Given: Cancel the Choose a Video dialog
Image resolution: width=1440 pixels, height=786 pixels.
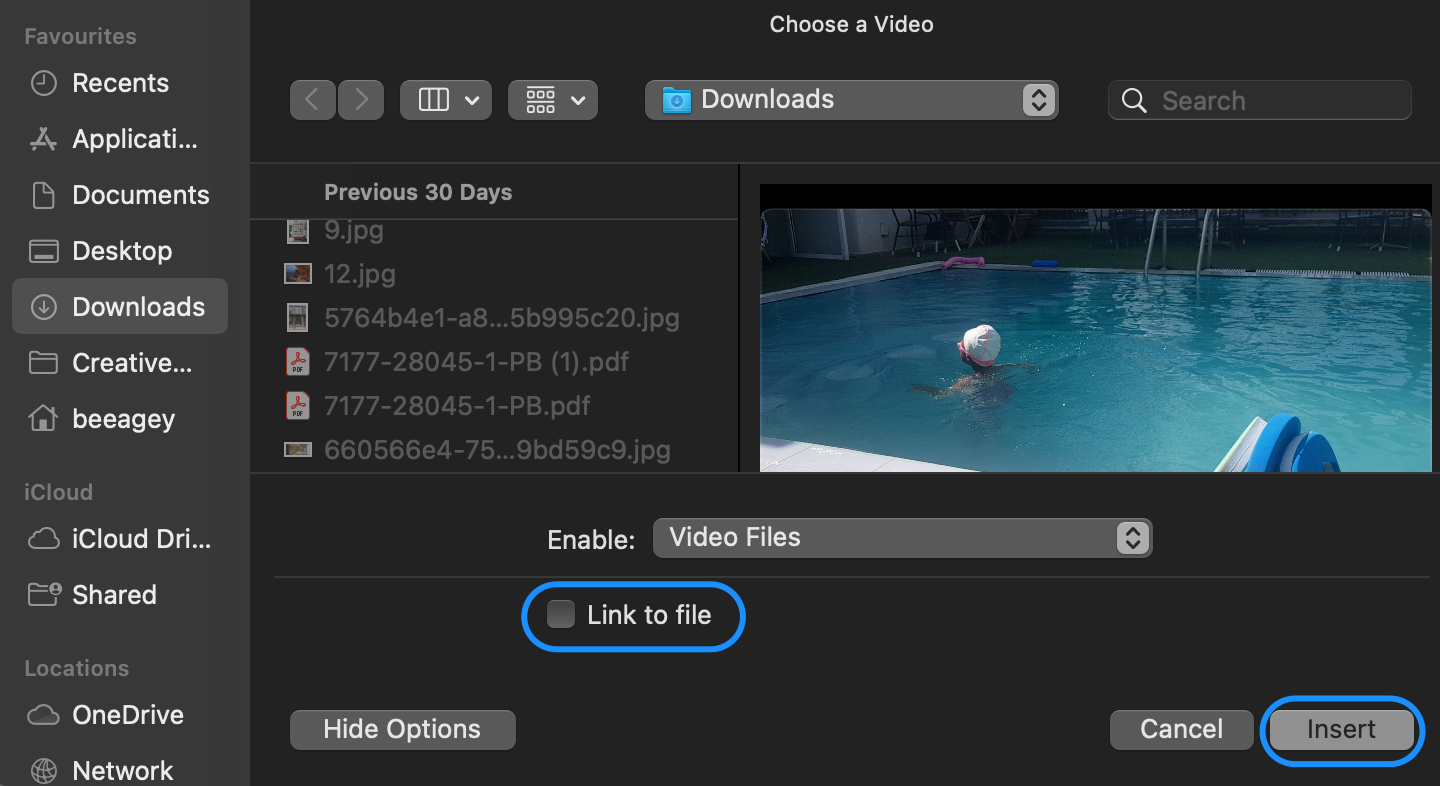Looking at the screenshot, I should coord(1181,730).
